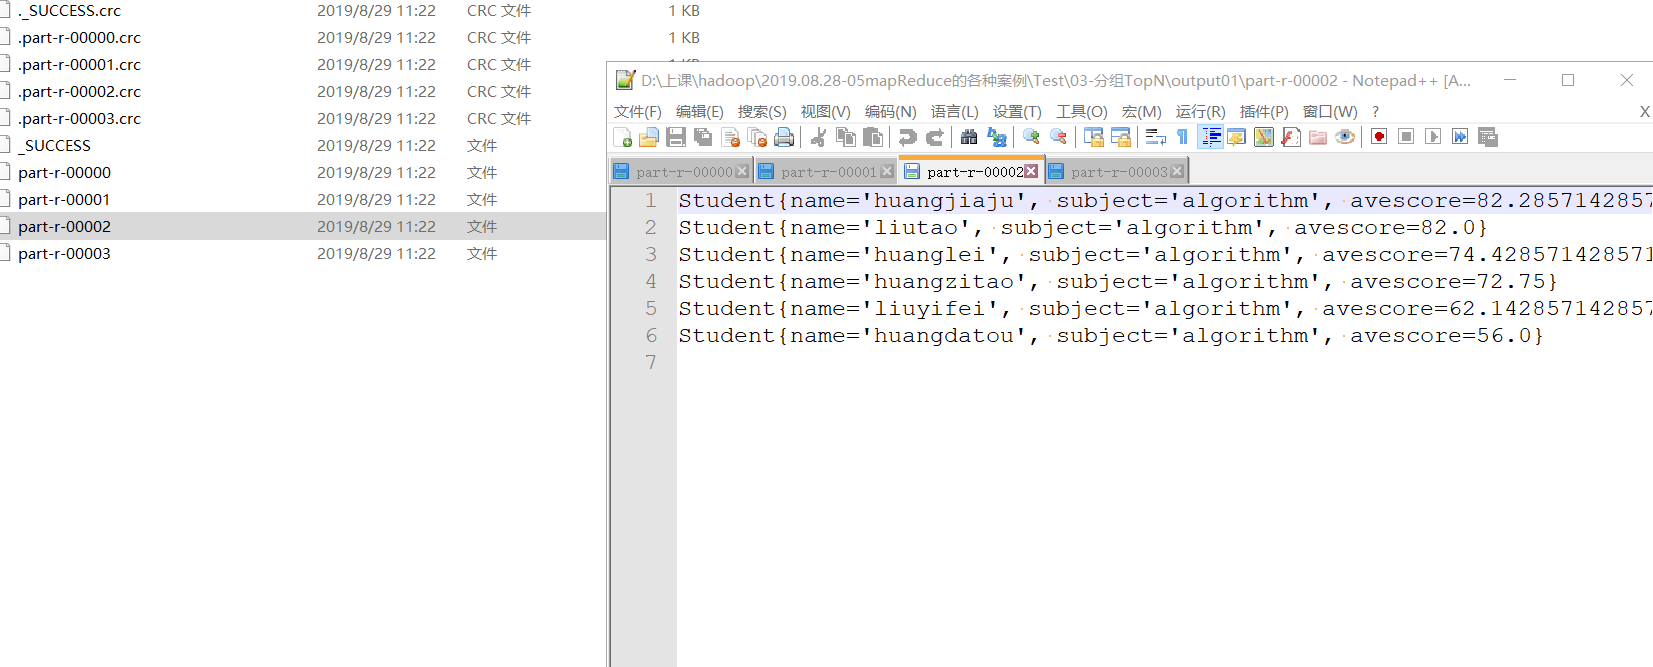Close the part-r-00003 tab
The width and height of the screenshot is (1653, 667).
[x=1177, y=172]
